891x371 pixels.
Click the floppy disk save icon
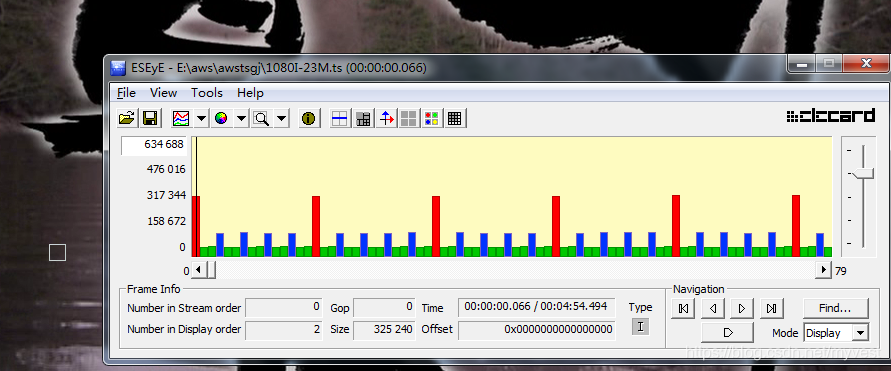[150, 118]
